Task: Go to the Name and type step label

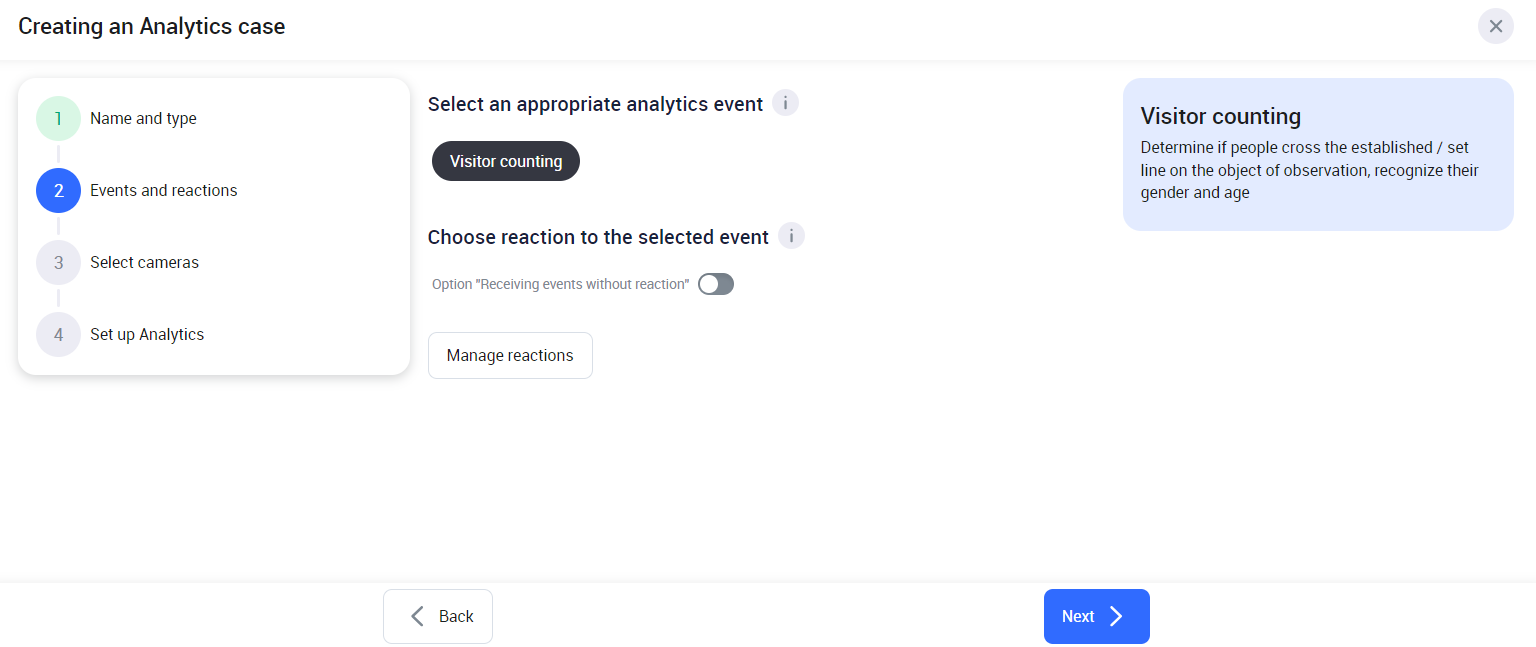Action: pyautogui.click(x=143, y=119)
